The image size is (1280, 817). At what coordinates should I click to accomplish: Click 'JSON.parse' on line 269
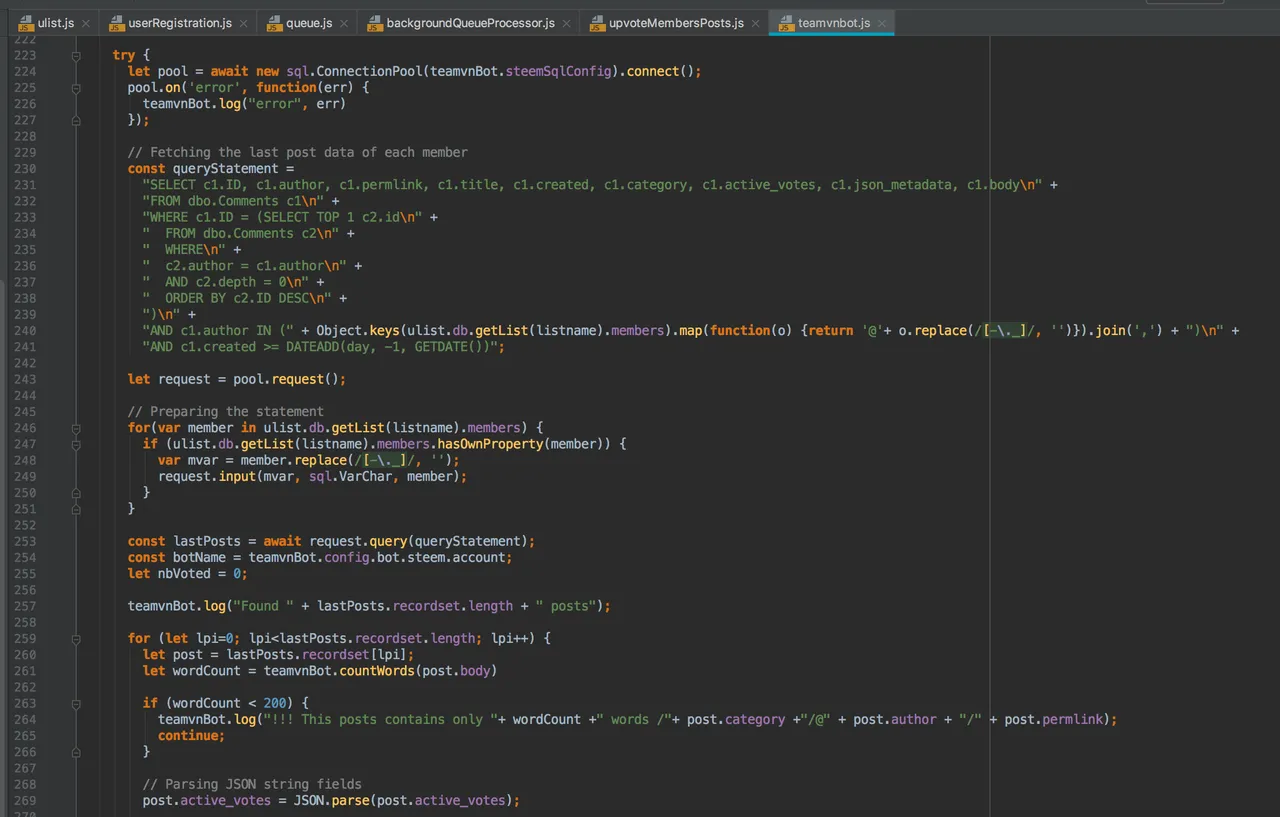click(x=331, y=800)
